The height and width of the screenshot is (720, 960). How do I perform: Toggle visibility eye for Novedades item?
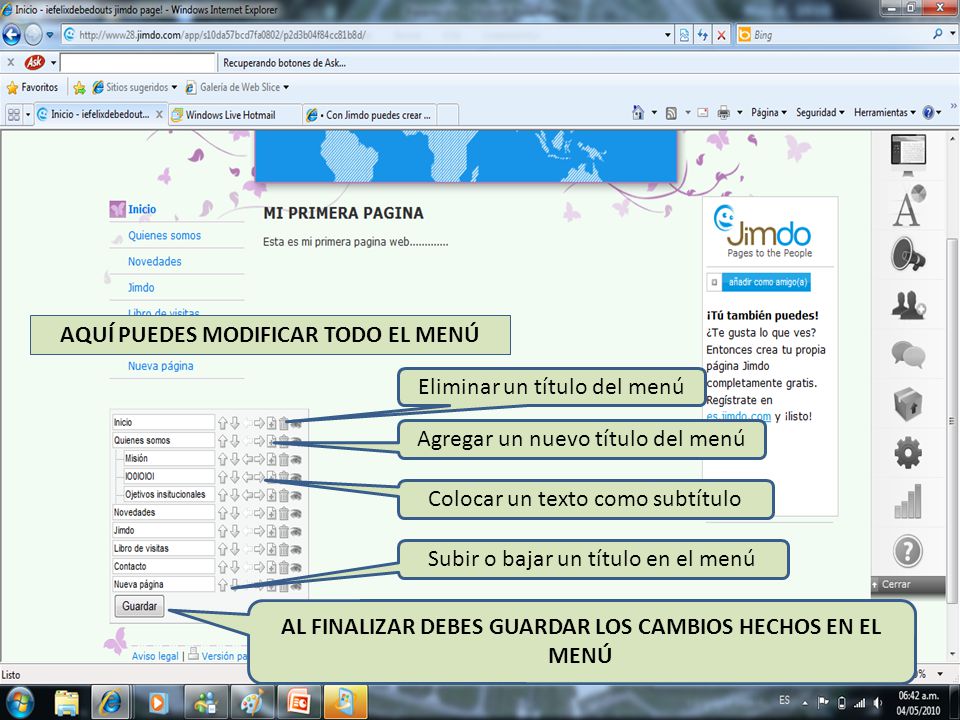[296, 513]
